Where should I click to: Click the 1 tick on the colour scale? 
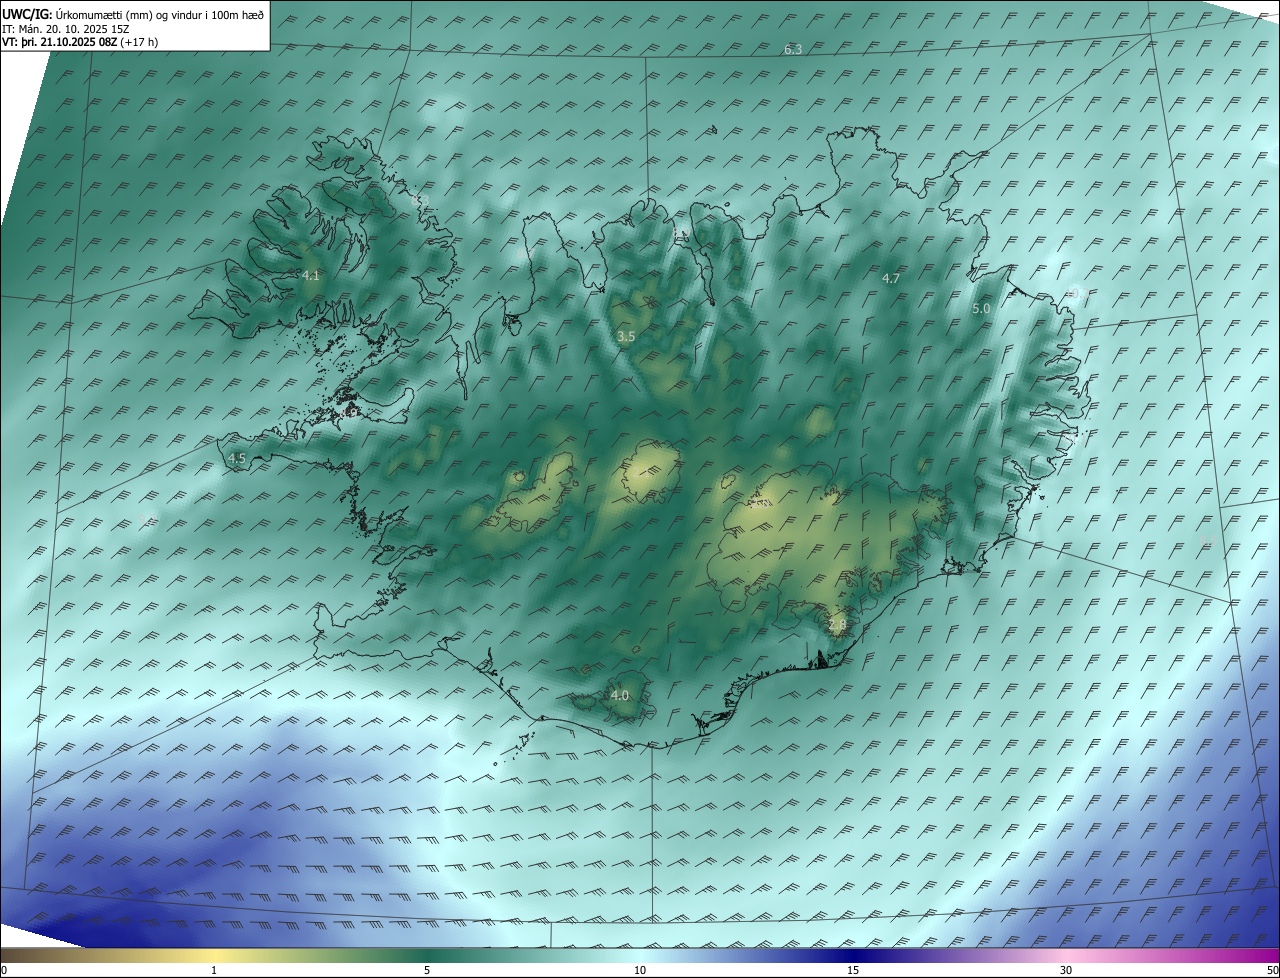pyautogui.click(x=214, y=970)
